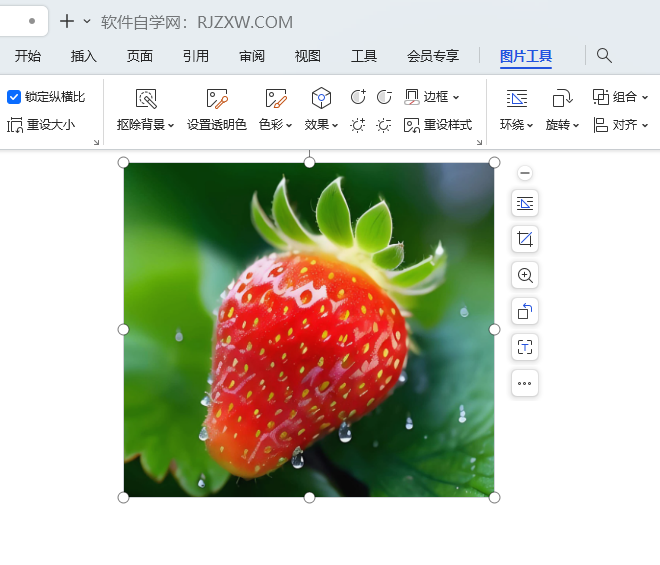
Task: Click the 色彩 icon
Action: click(276, 99)
